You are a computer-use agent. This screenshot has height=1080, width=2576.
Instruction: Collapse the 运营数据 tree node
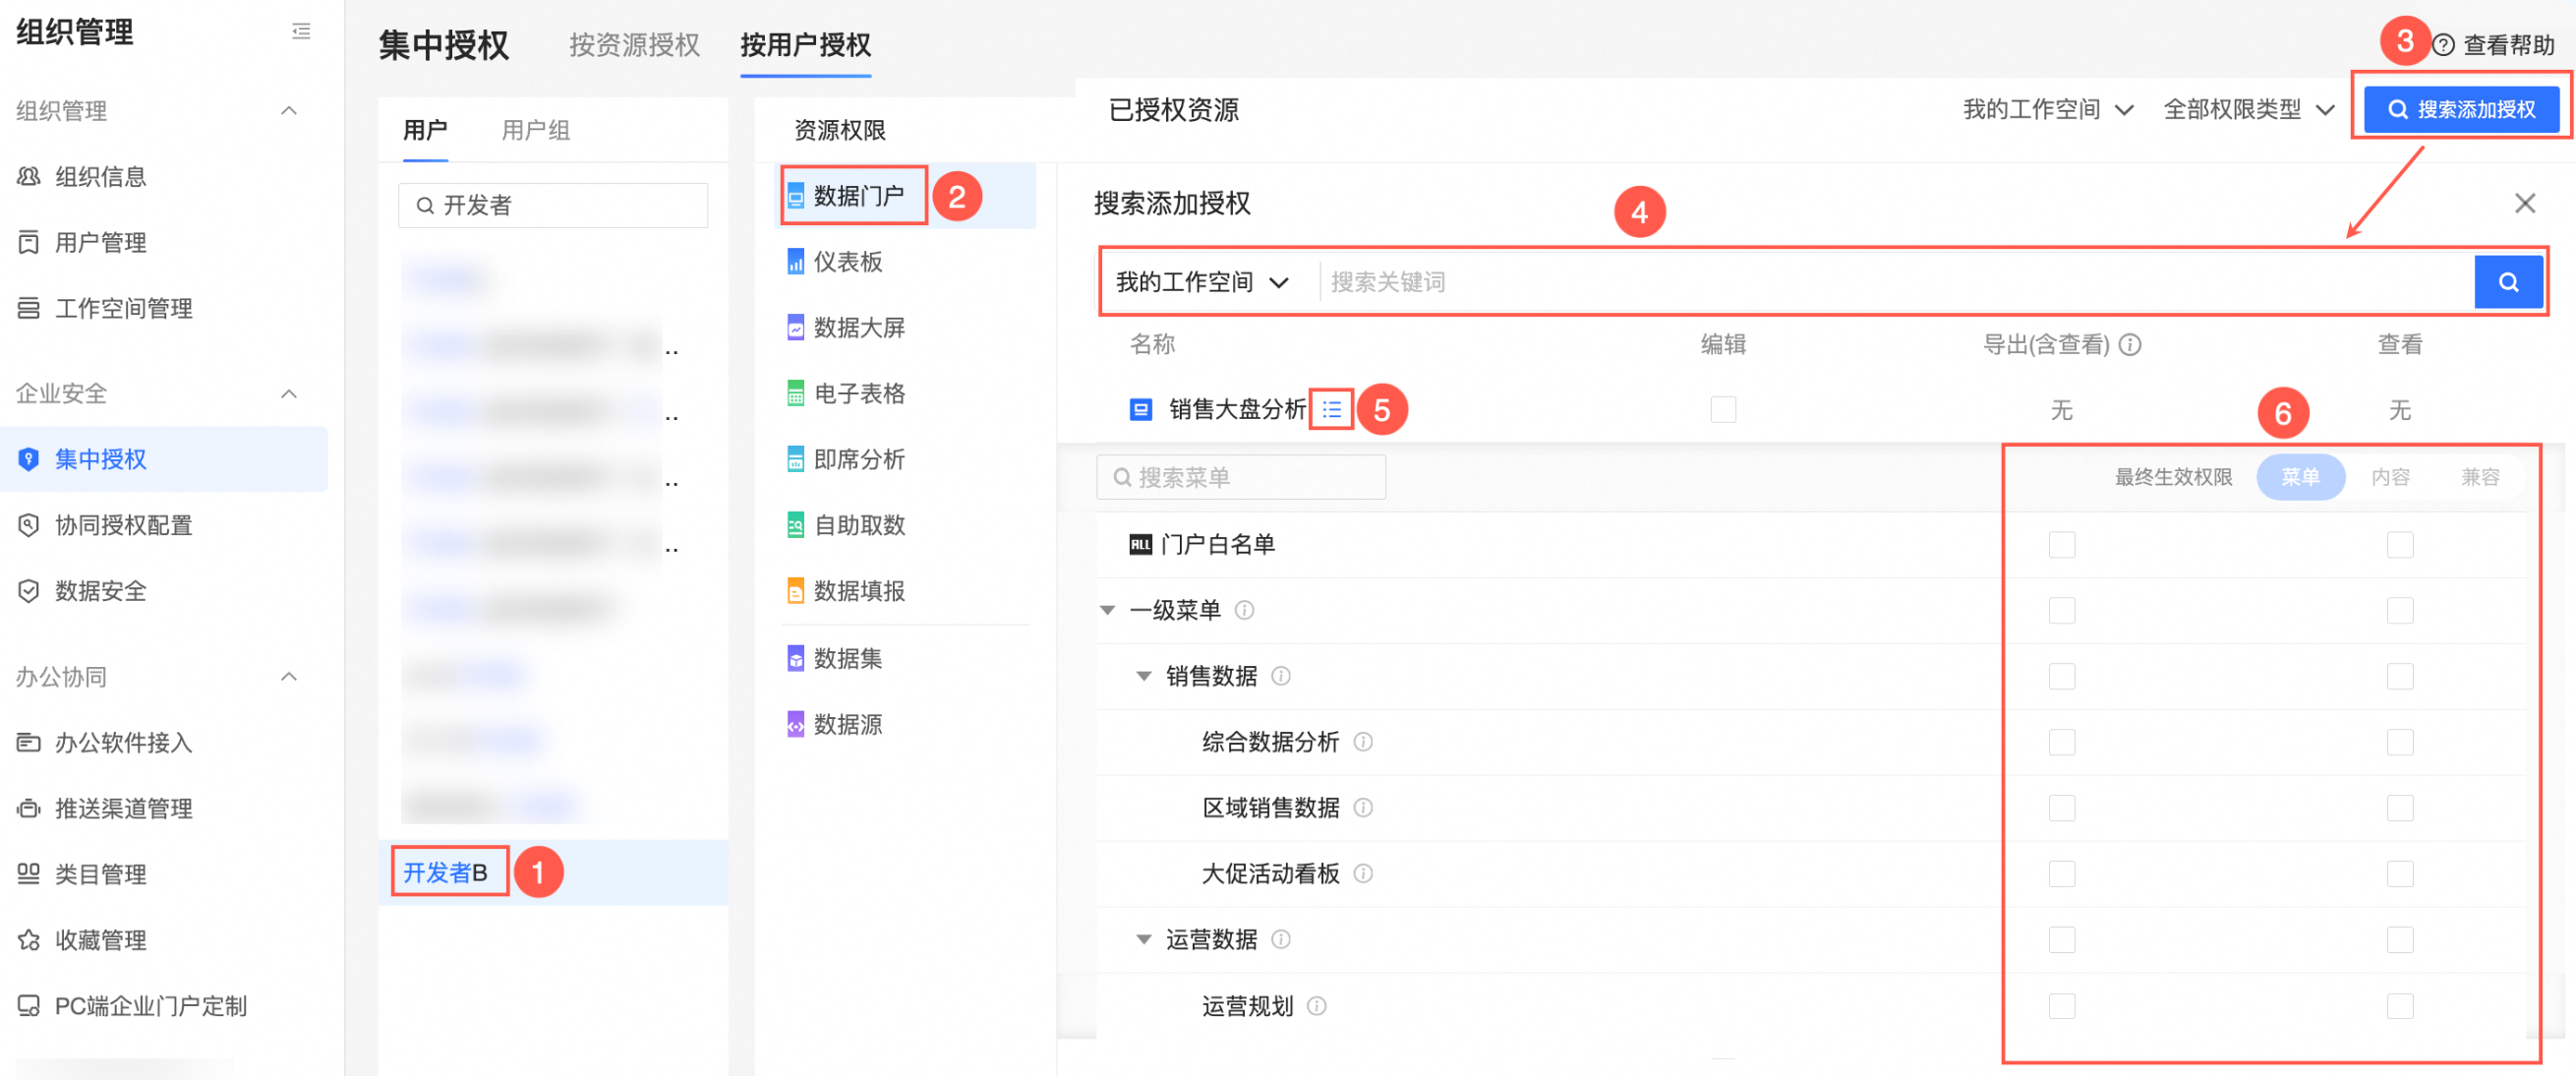coord(1143,939)
